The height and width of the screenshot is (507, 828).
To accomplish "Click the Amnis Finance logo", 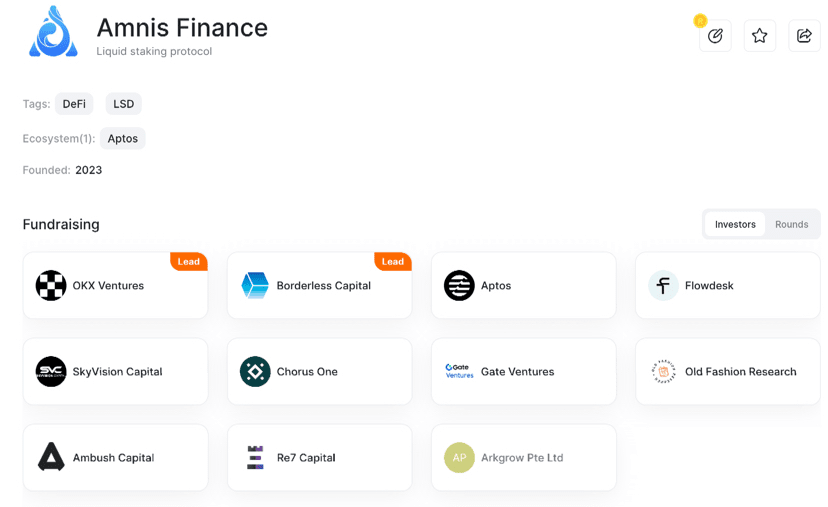I will [x=53, y=32].
